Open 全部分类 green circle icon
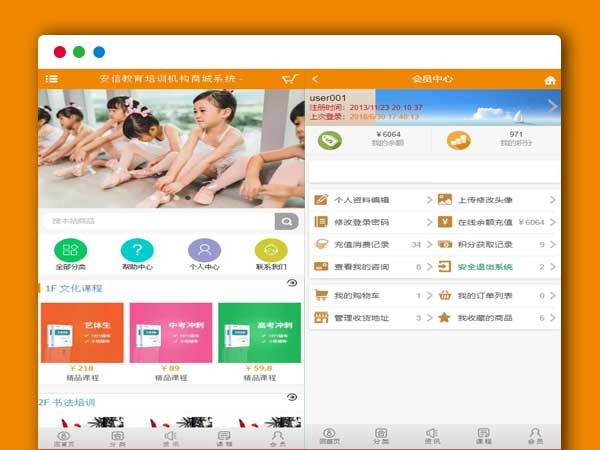This screenshot has height=450, width=600. 71,250
